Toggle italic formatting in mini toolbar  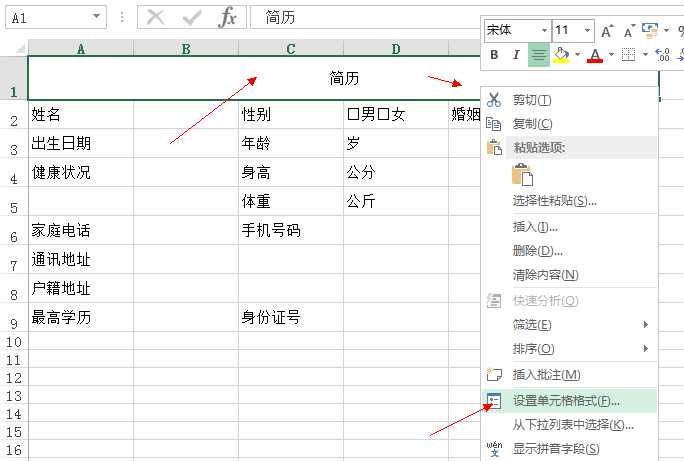516,55
